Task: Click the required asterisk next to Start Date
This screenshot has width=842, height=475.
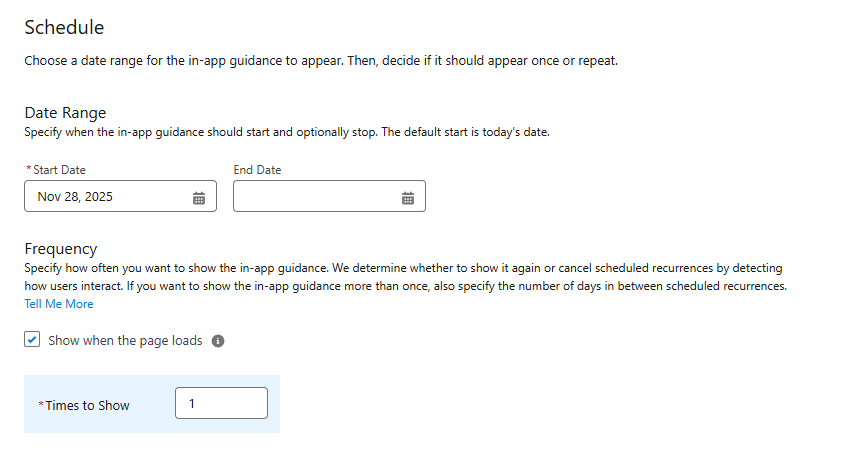Action: click(x=28, y=170)
